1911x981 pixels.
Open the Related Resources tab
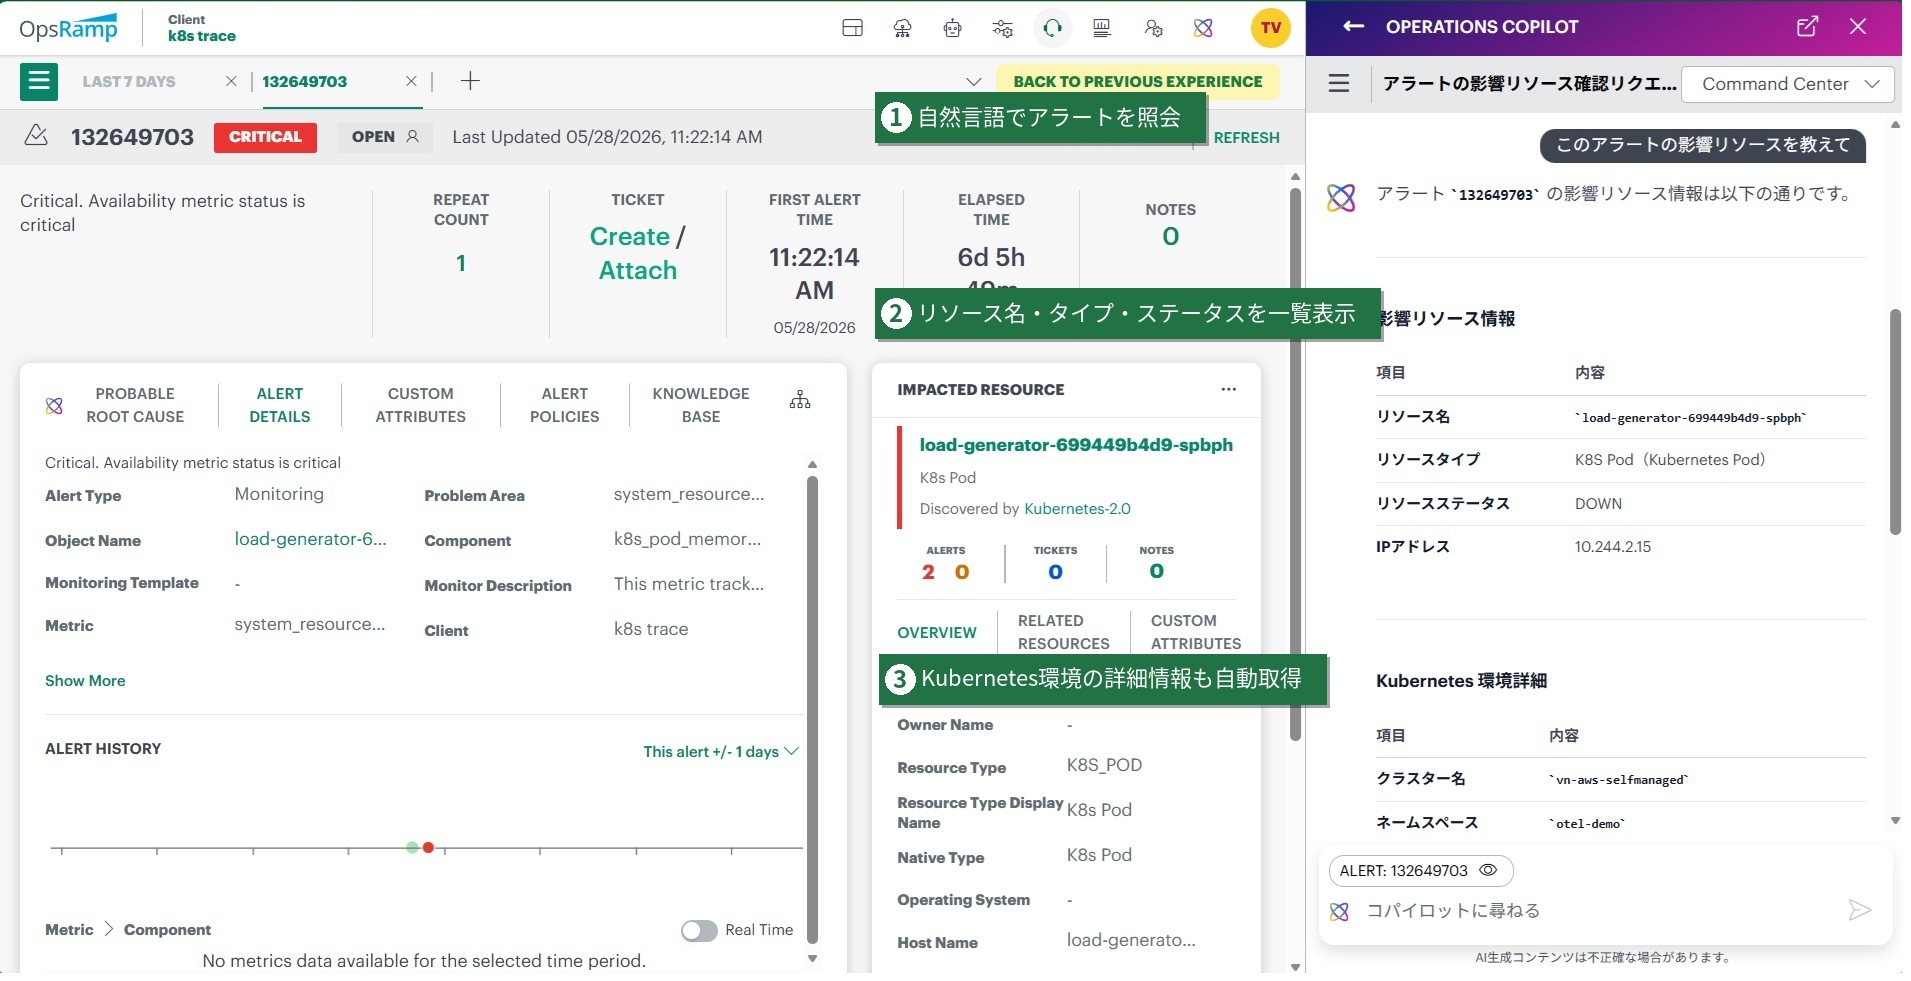[1063, 632]
